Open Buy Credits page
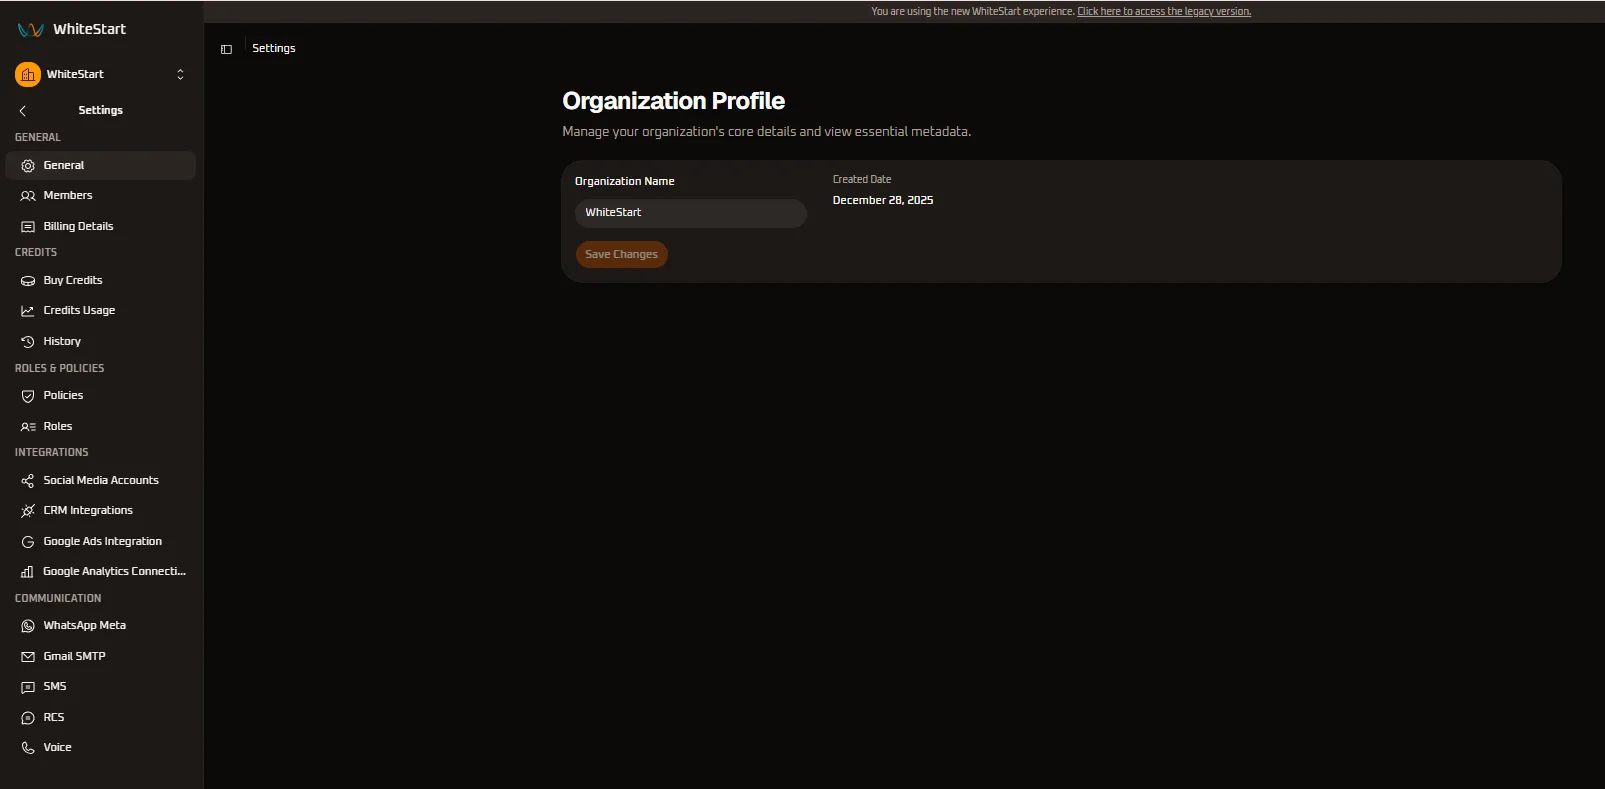The width and height of the screenshot is (1605, 789). tap(100, 280)
